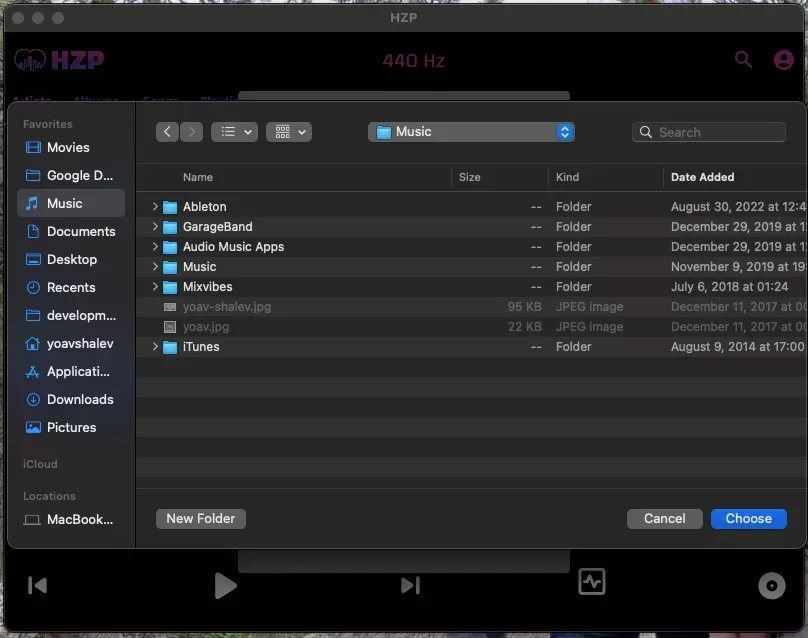Click the magnifier search icon in HZP header
The image size is (808, 638).
(743, 60)
